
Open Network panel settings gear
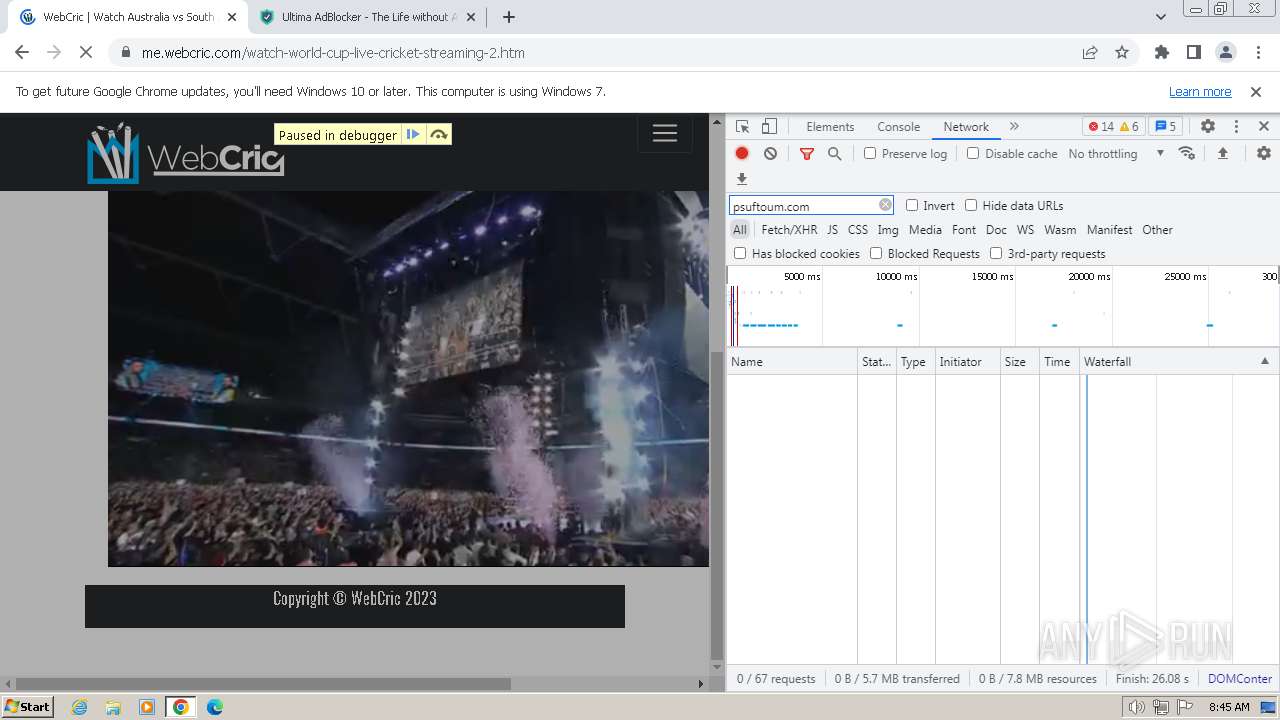click(x=1264, y=153)
